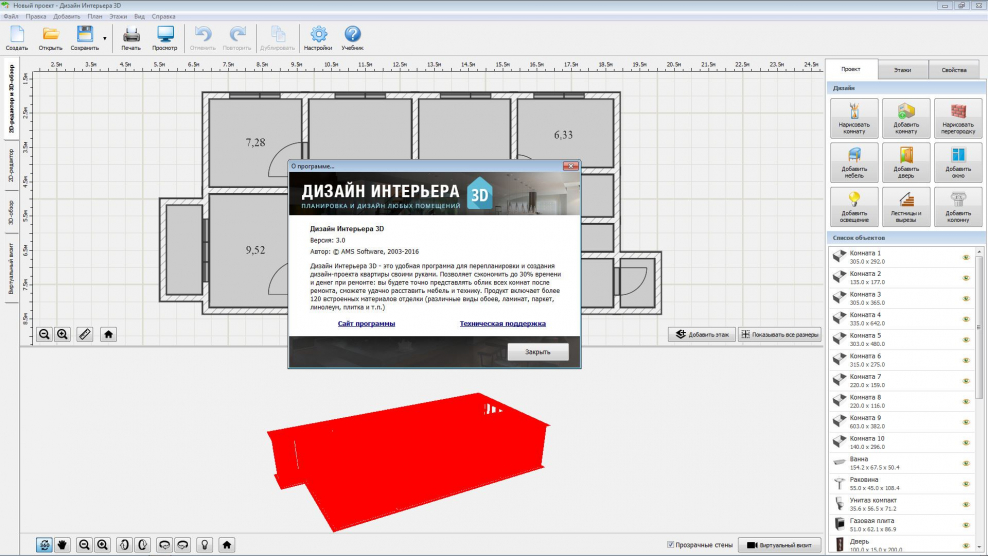Select the ruler measurement tool in 2D plan

tap(84, 334)
